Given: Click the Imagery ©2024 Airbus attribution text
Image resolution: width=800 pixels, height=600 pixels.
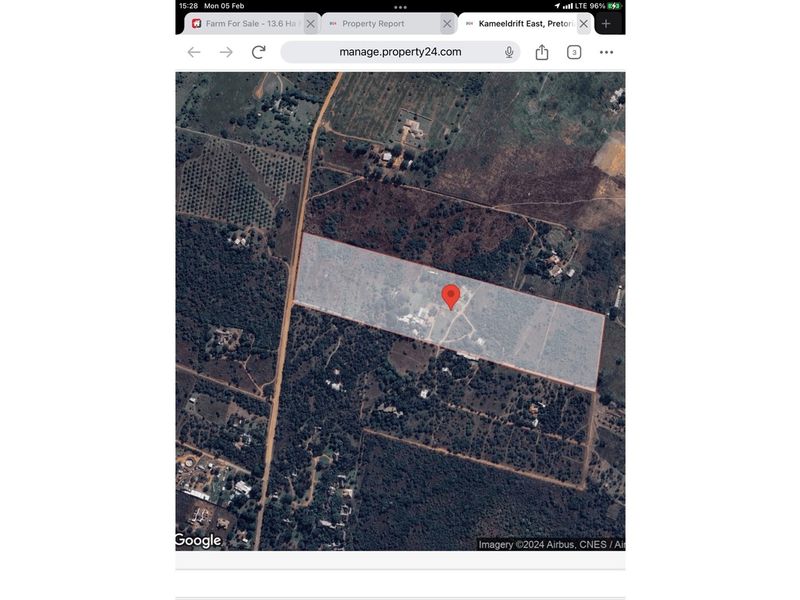Looking at the screenshot, I should (552, 544).
